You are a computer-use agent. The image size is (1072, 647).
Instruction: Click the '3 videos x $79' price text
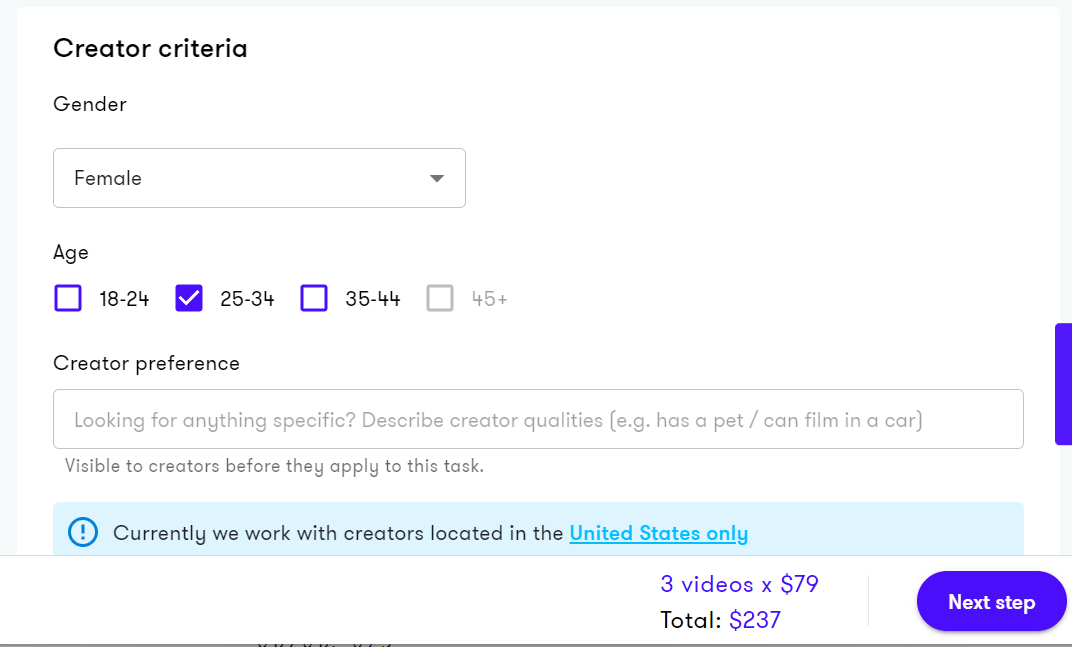[739, 584]
